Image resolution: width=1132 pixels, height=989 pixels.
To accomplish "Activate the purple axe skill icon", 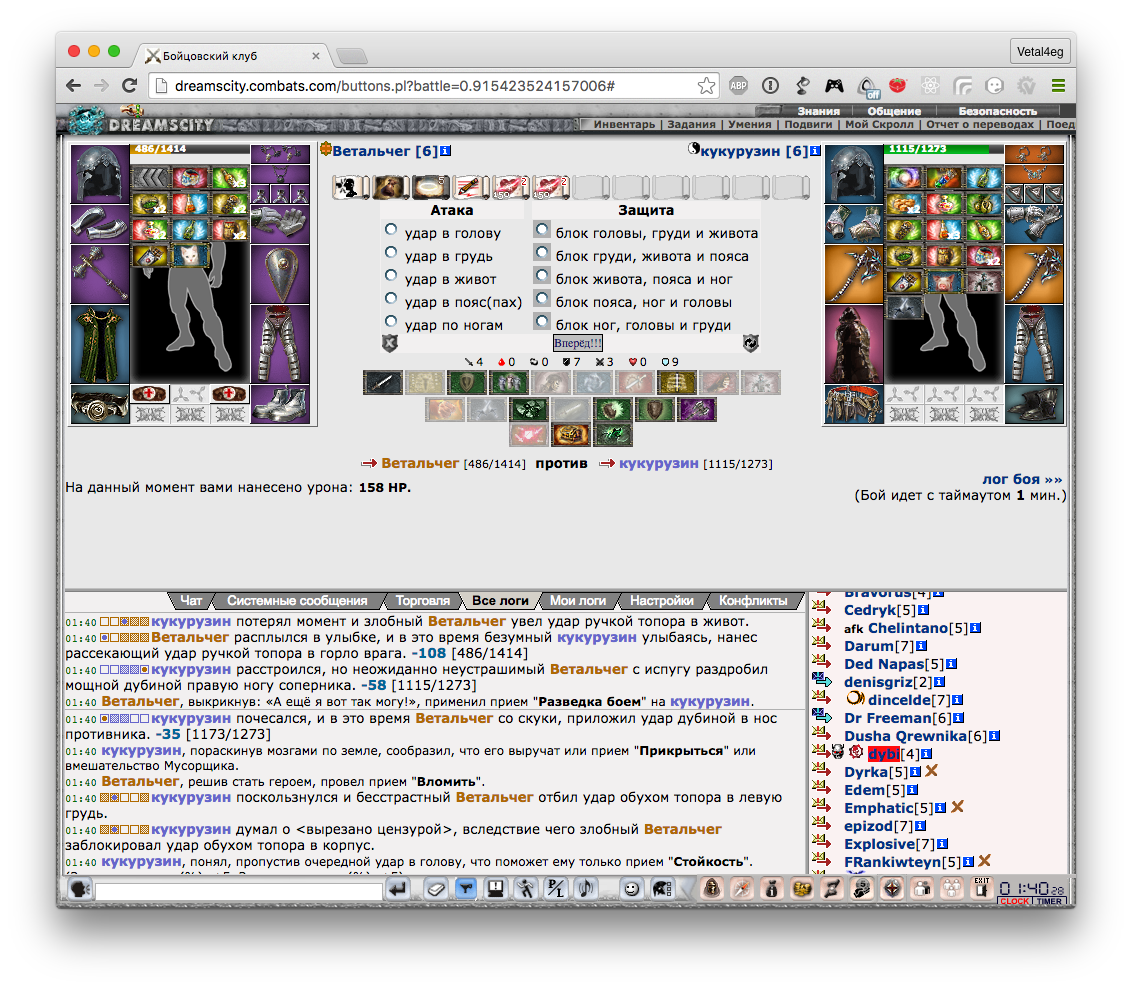I will (697, 410).
